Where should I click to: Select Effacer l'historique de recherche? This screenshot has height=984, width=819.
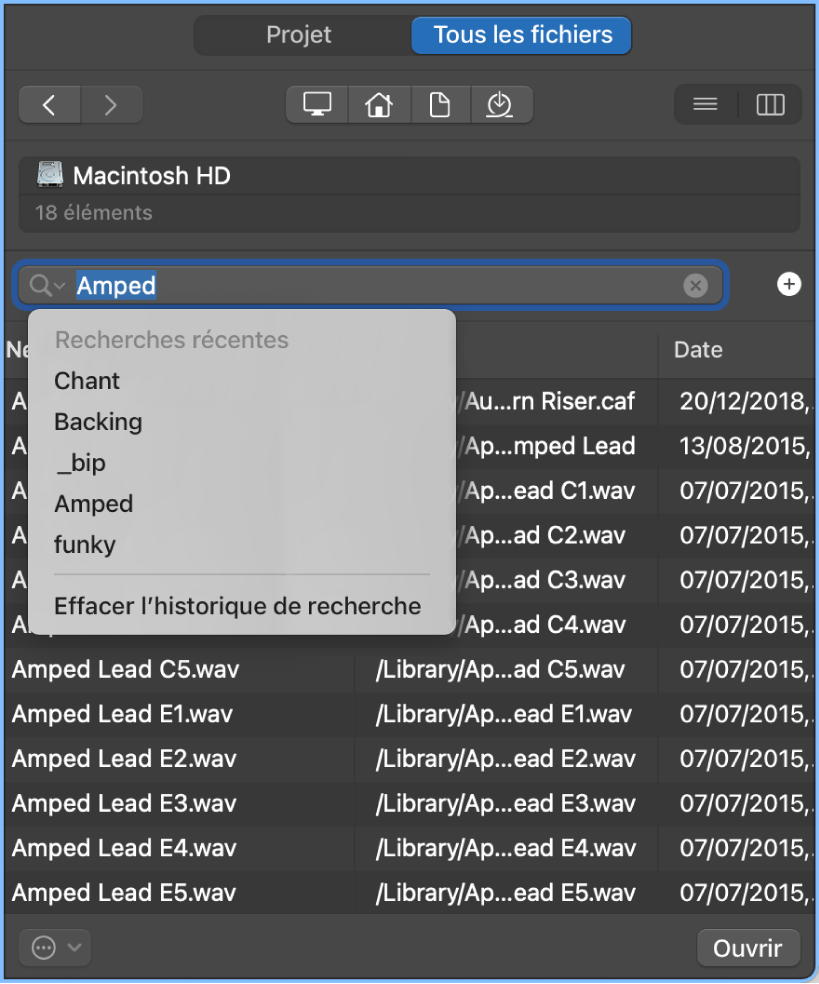[x=237, y=605]
